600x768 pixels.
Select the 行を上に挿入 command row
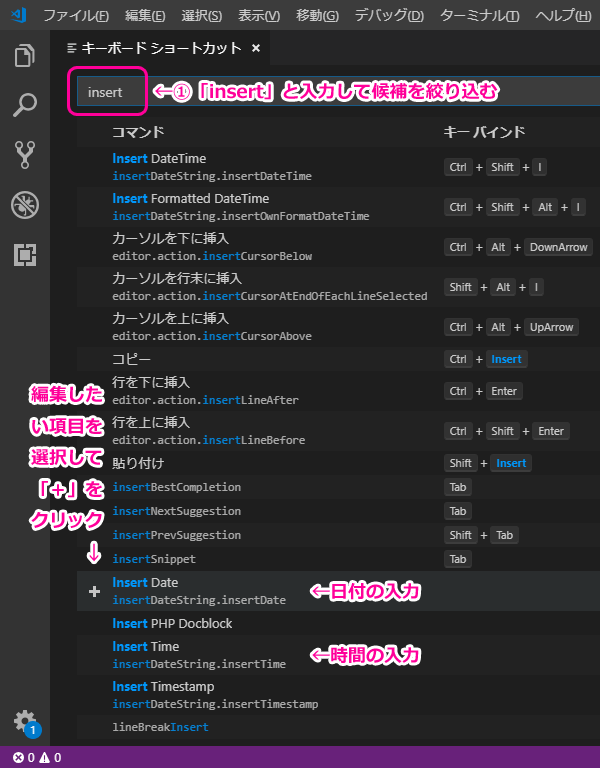click(338, 431)
